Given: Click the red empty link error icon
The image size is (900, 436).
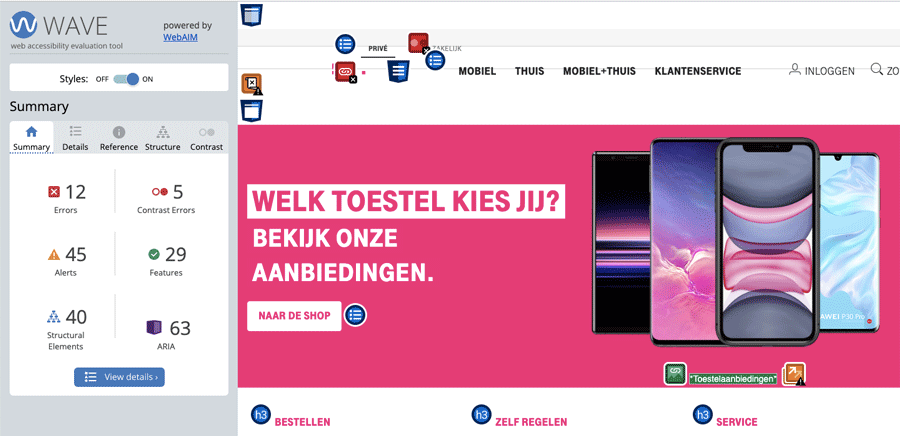Looking at the screenshot, I should pos(346,71).
